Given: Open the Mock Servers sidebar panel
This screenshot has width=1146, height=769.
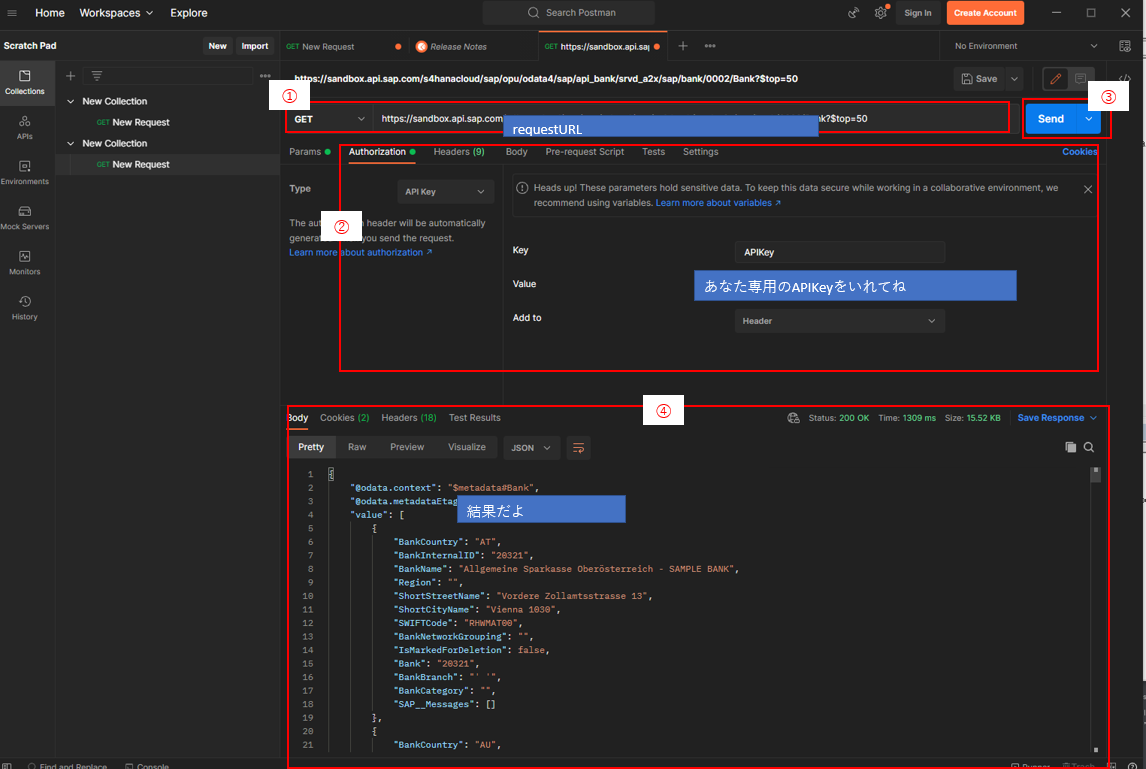Looking at the screenshot, I should (x=25, y=218).
